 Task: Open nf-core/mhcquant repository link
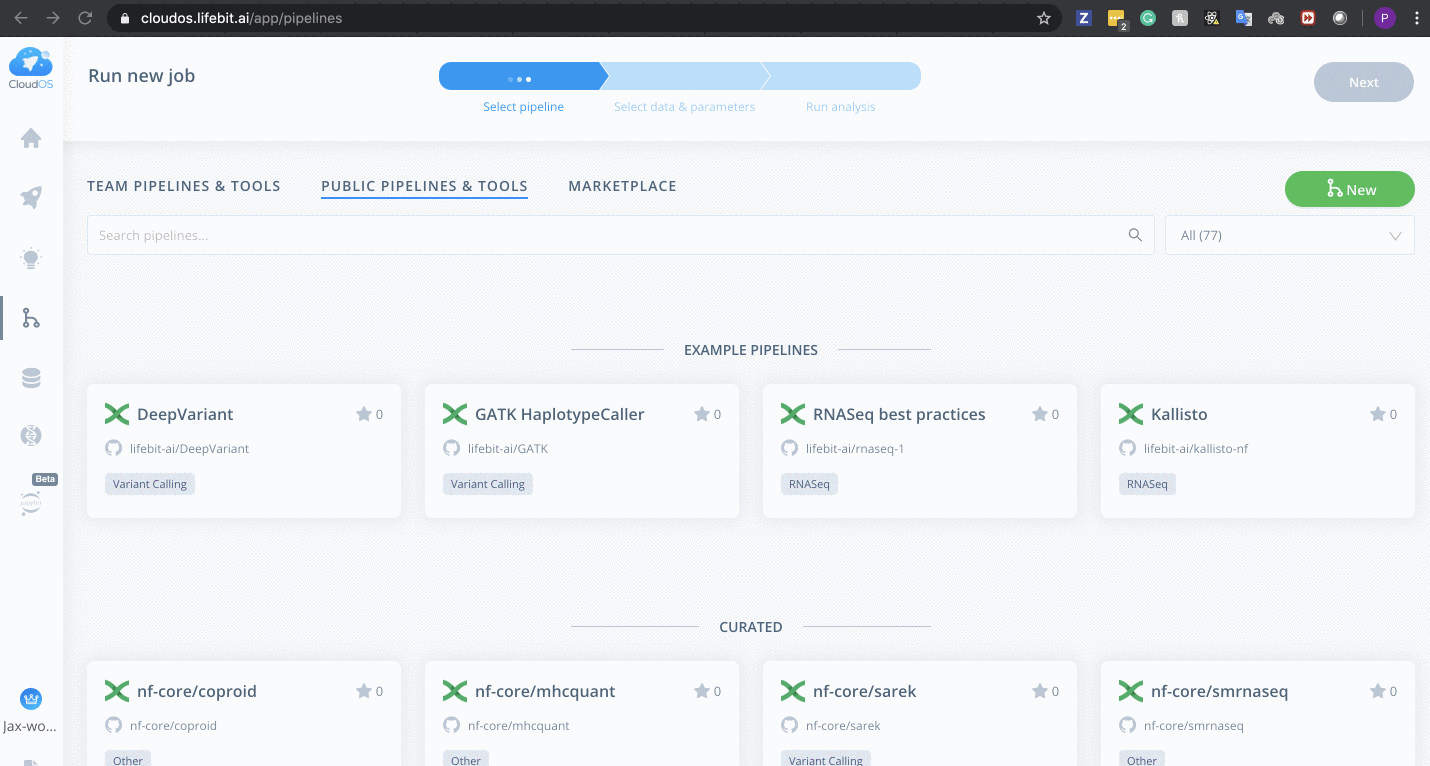(518, 725)
